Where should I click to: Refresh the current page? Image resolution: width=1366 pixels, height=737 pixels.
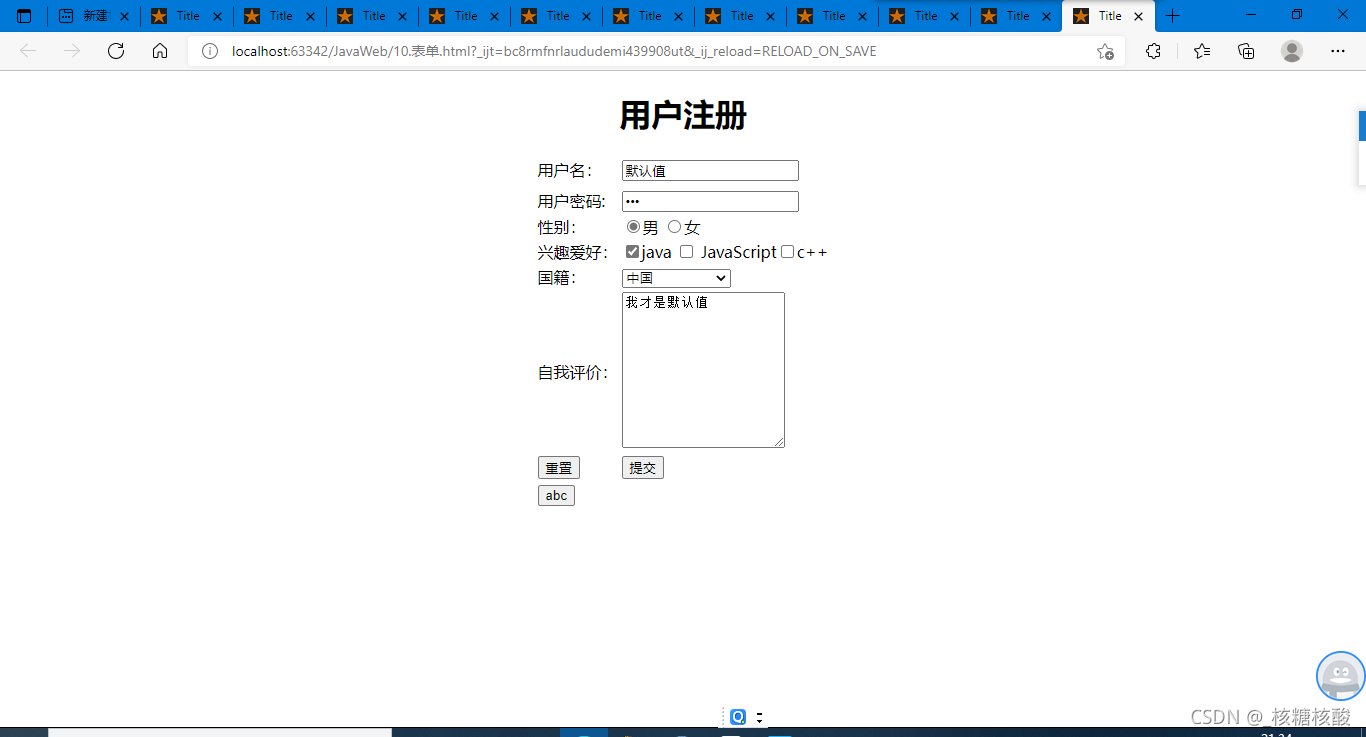pos(116,51)
